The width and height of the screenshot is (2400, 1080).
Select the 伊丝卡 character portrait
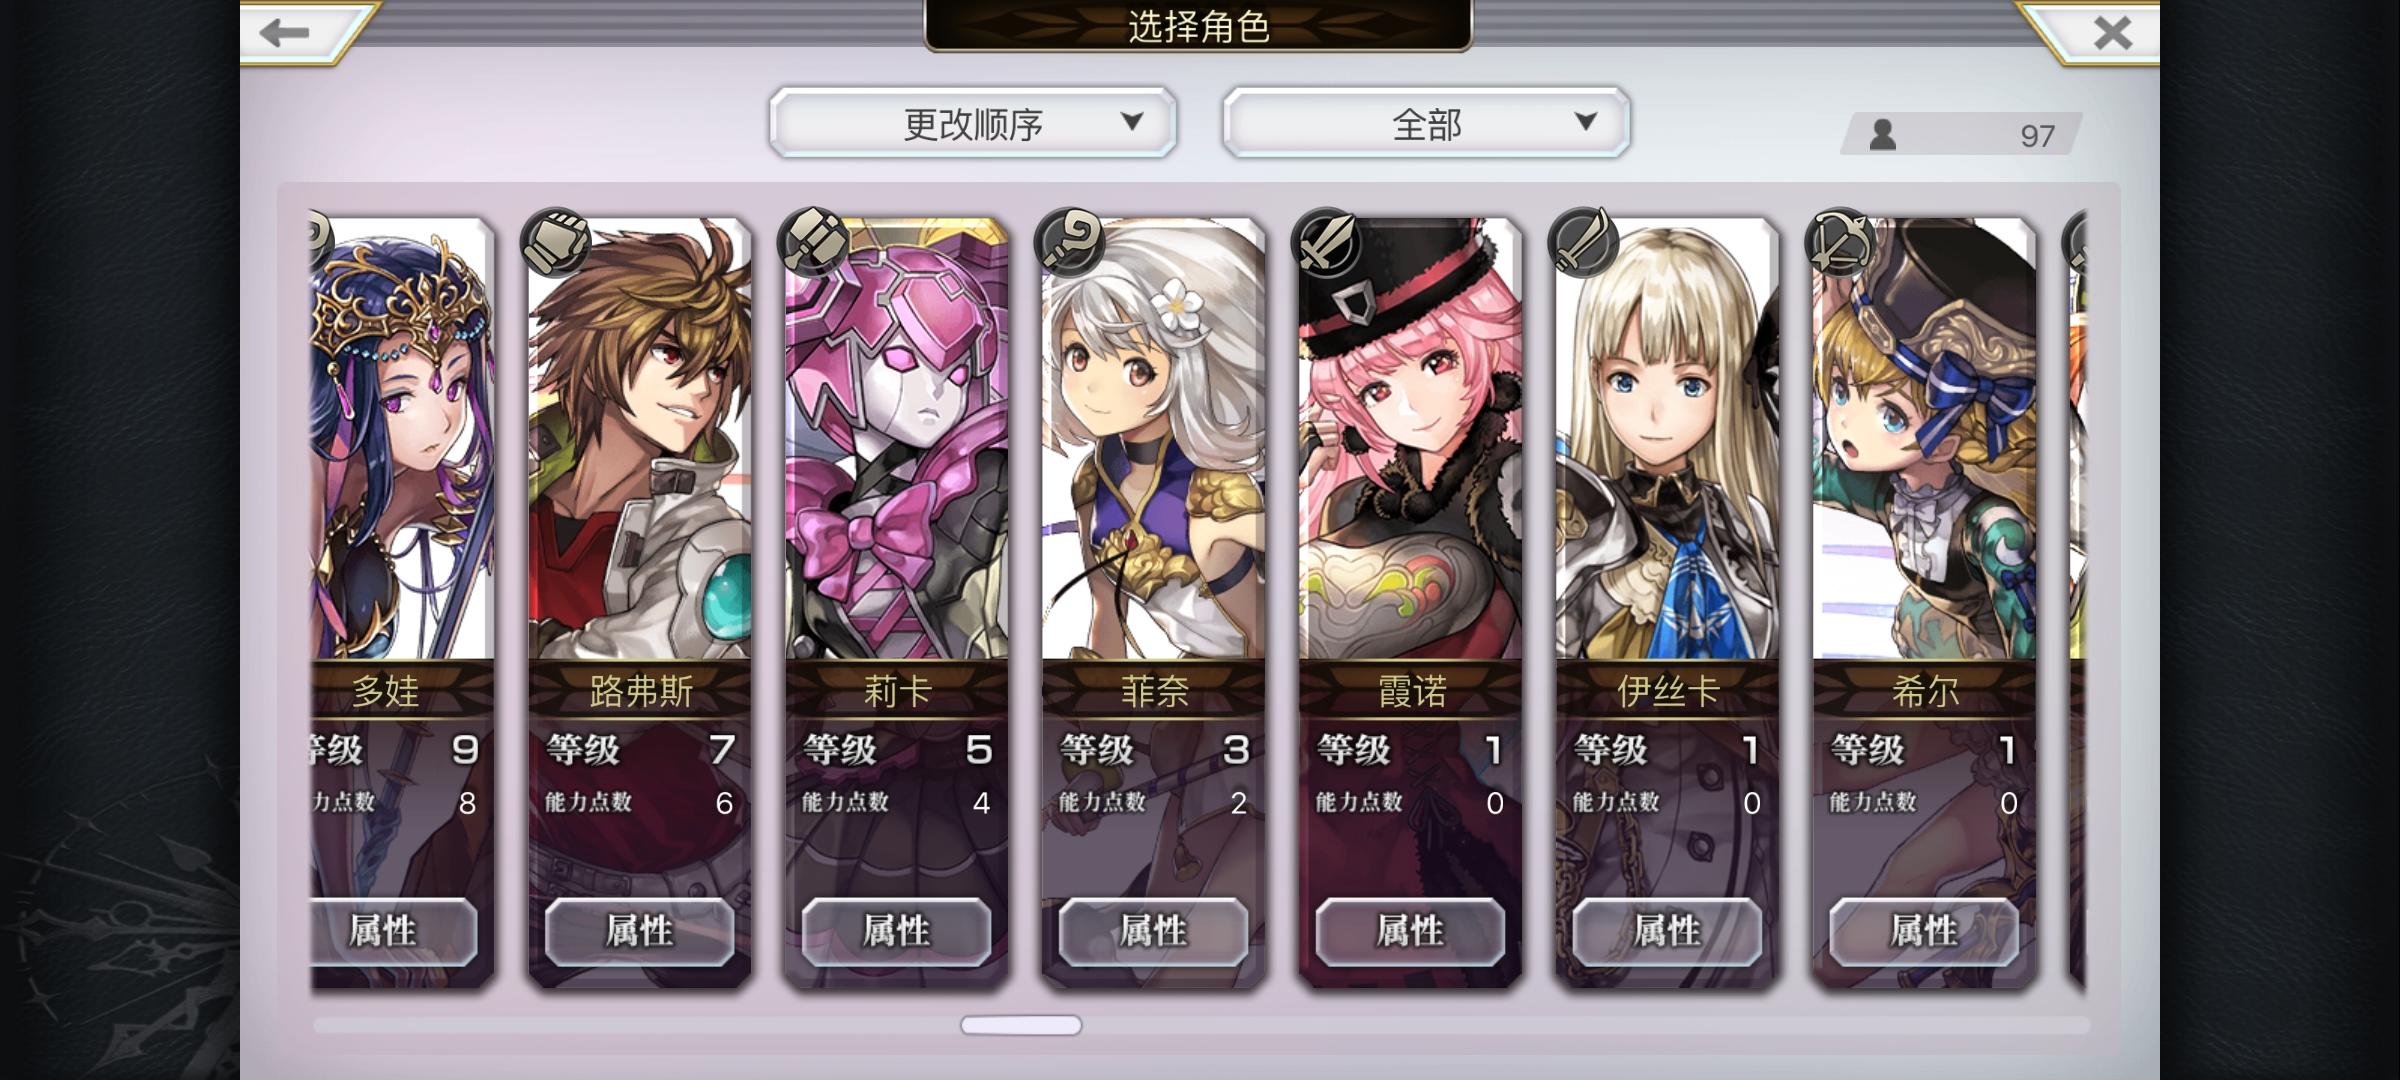coord(1667,440)
